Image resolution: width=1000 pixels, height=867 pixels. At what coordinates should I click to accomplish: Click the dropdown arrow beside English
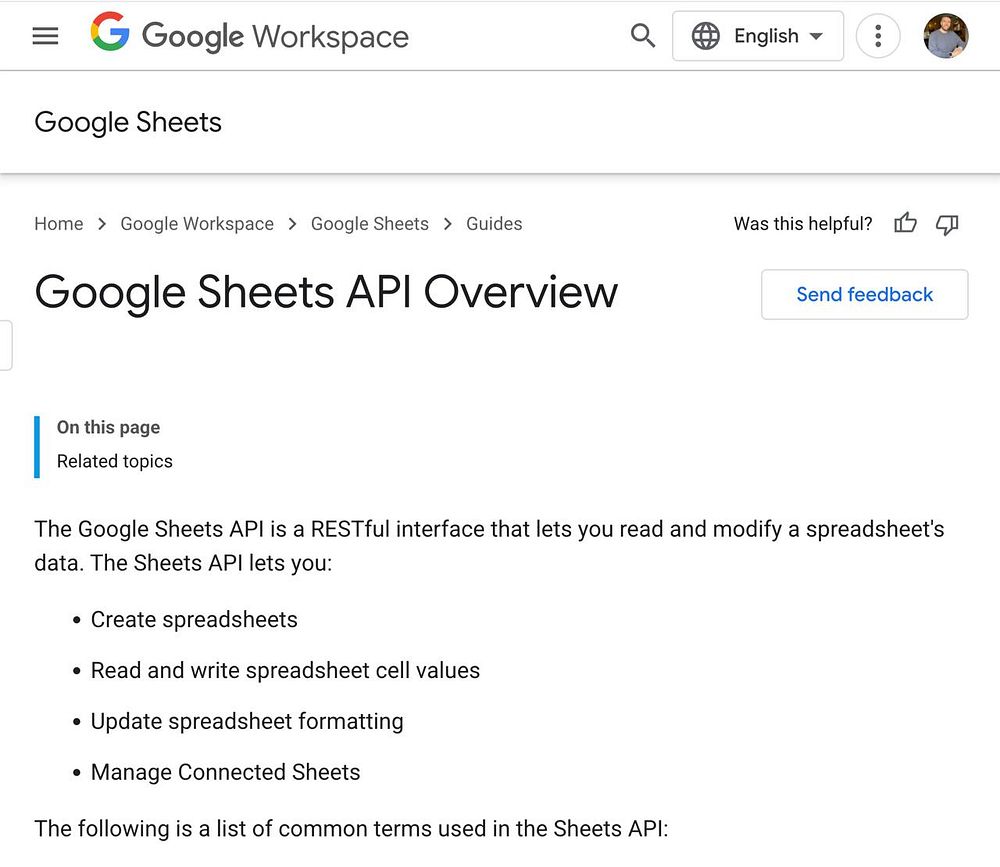pos(816,36)
